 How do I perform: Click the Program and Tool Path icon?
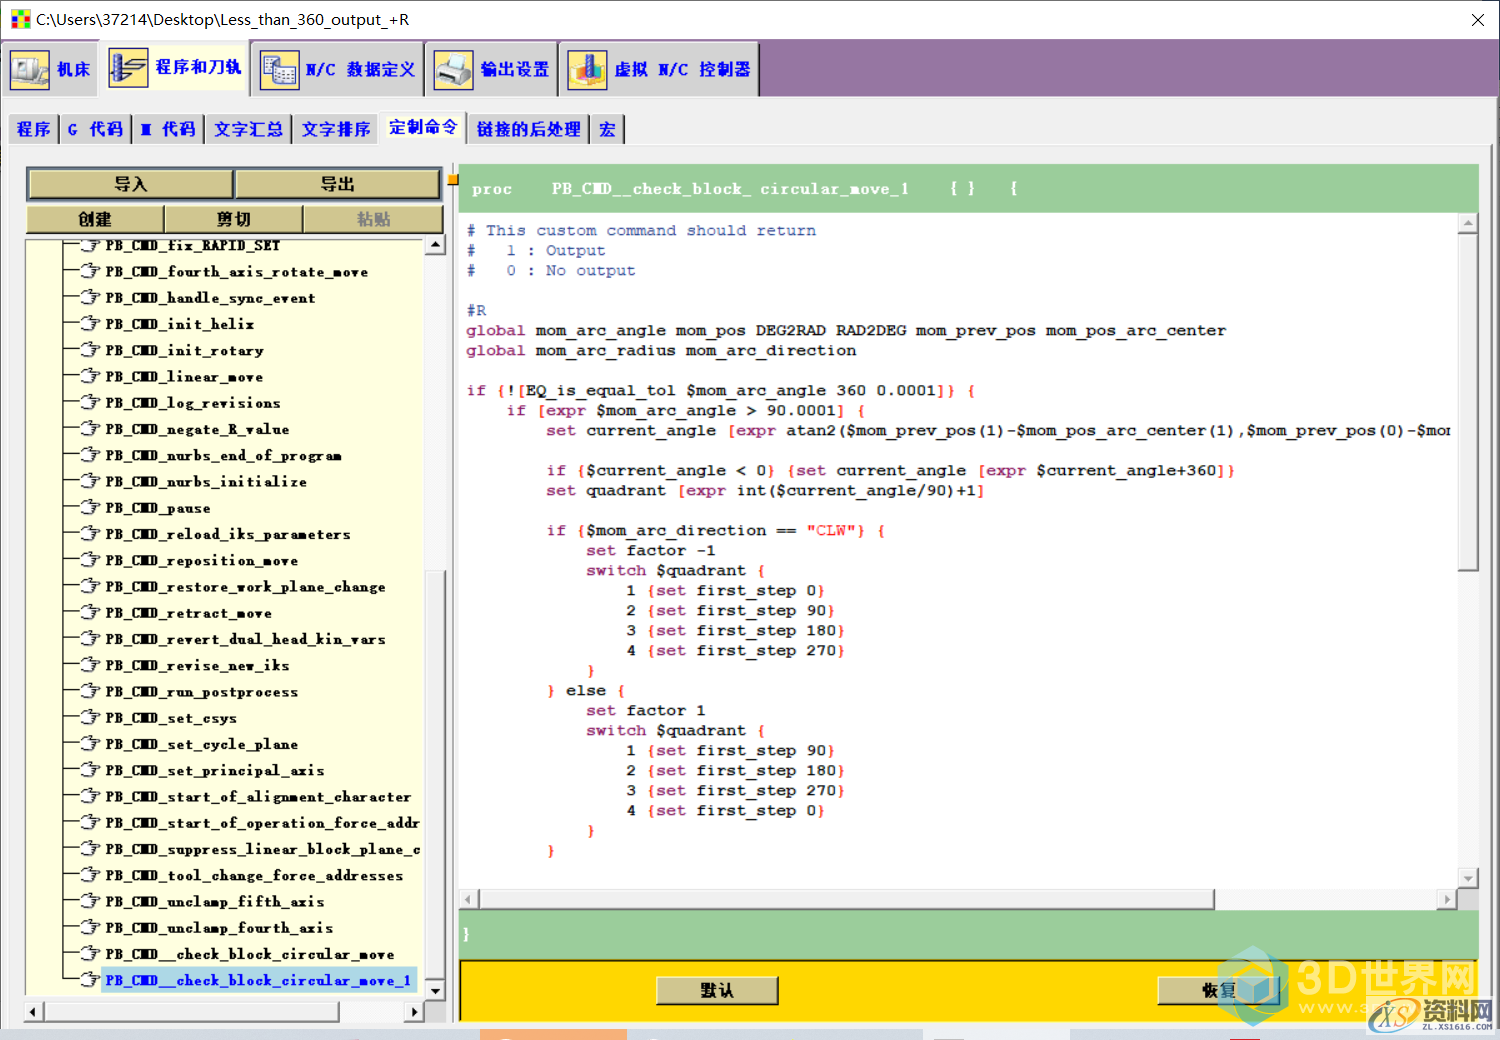[x=128, y=68]
